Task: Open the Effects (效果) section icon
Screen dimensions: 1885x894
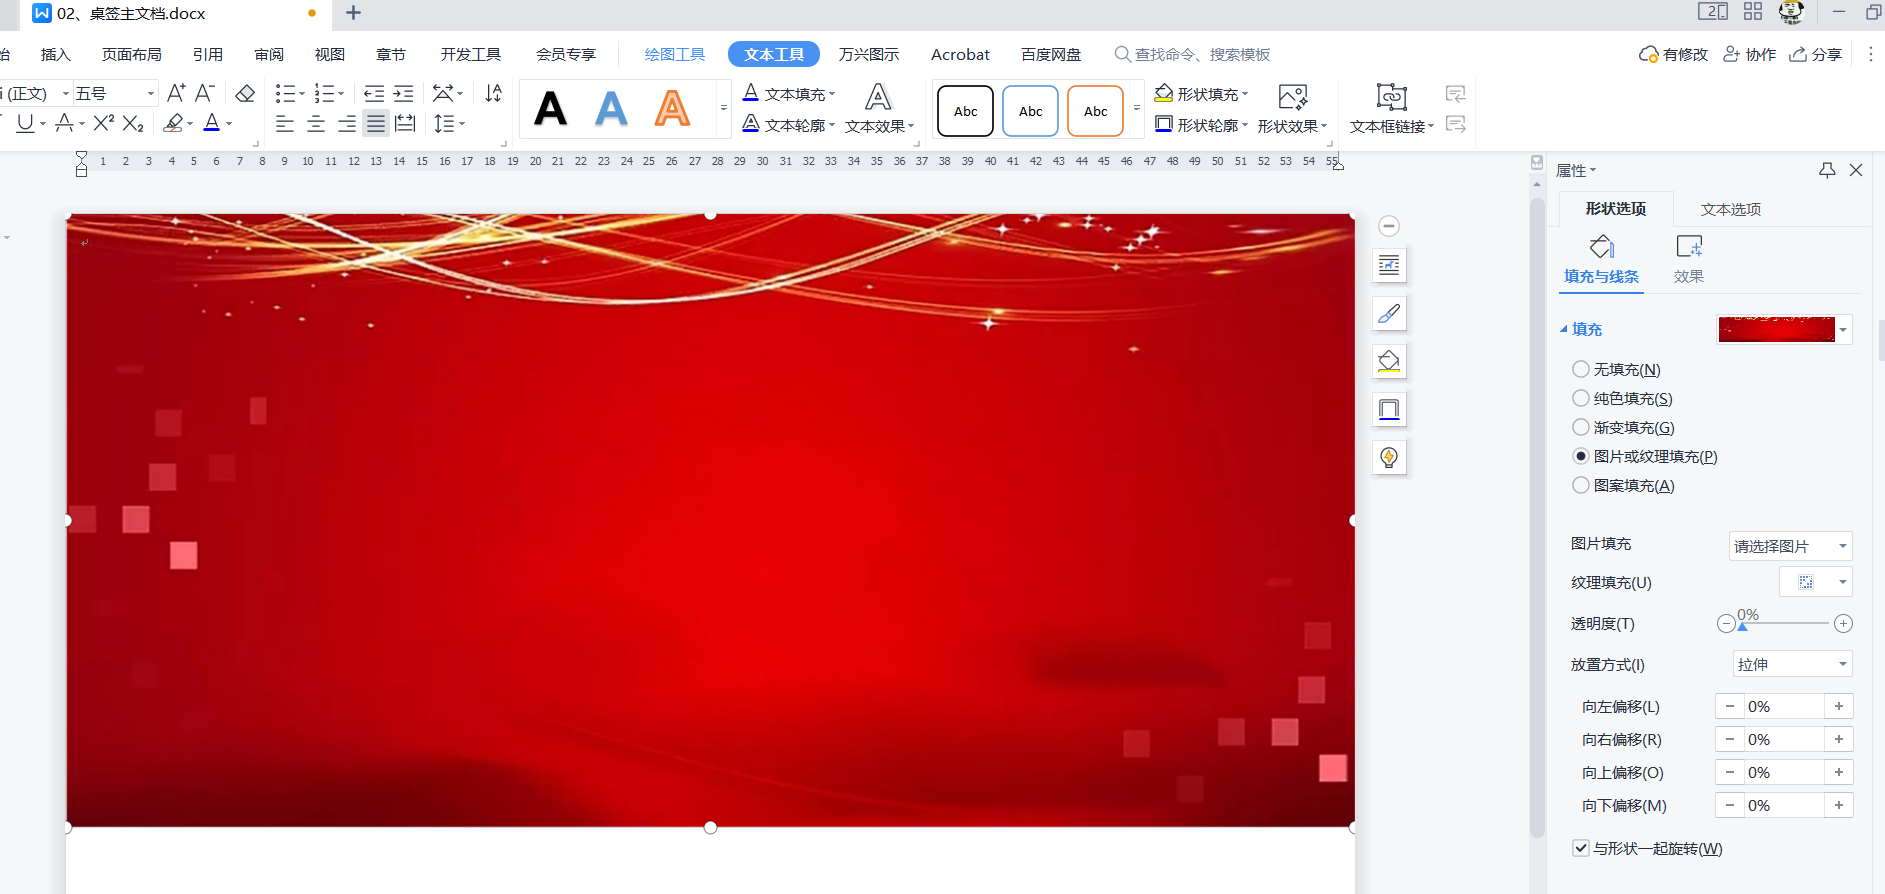Action: click(1688, 258)
